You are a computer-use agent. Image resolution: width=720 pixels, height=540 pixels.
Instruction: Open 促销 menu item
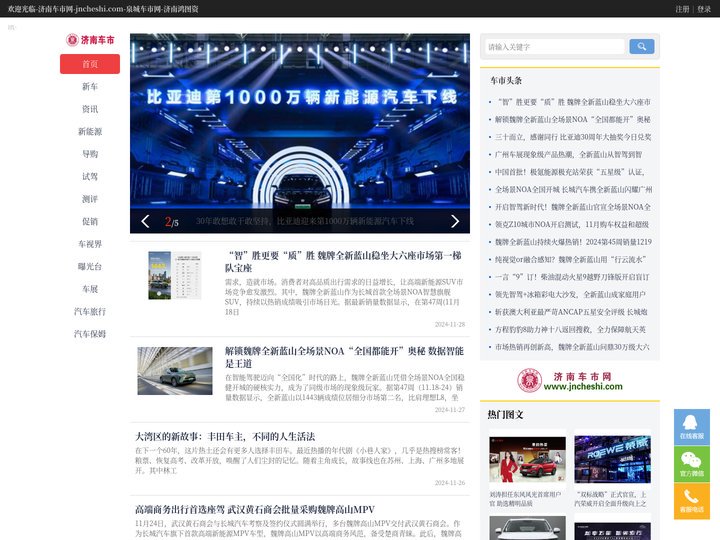[90, 221]
